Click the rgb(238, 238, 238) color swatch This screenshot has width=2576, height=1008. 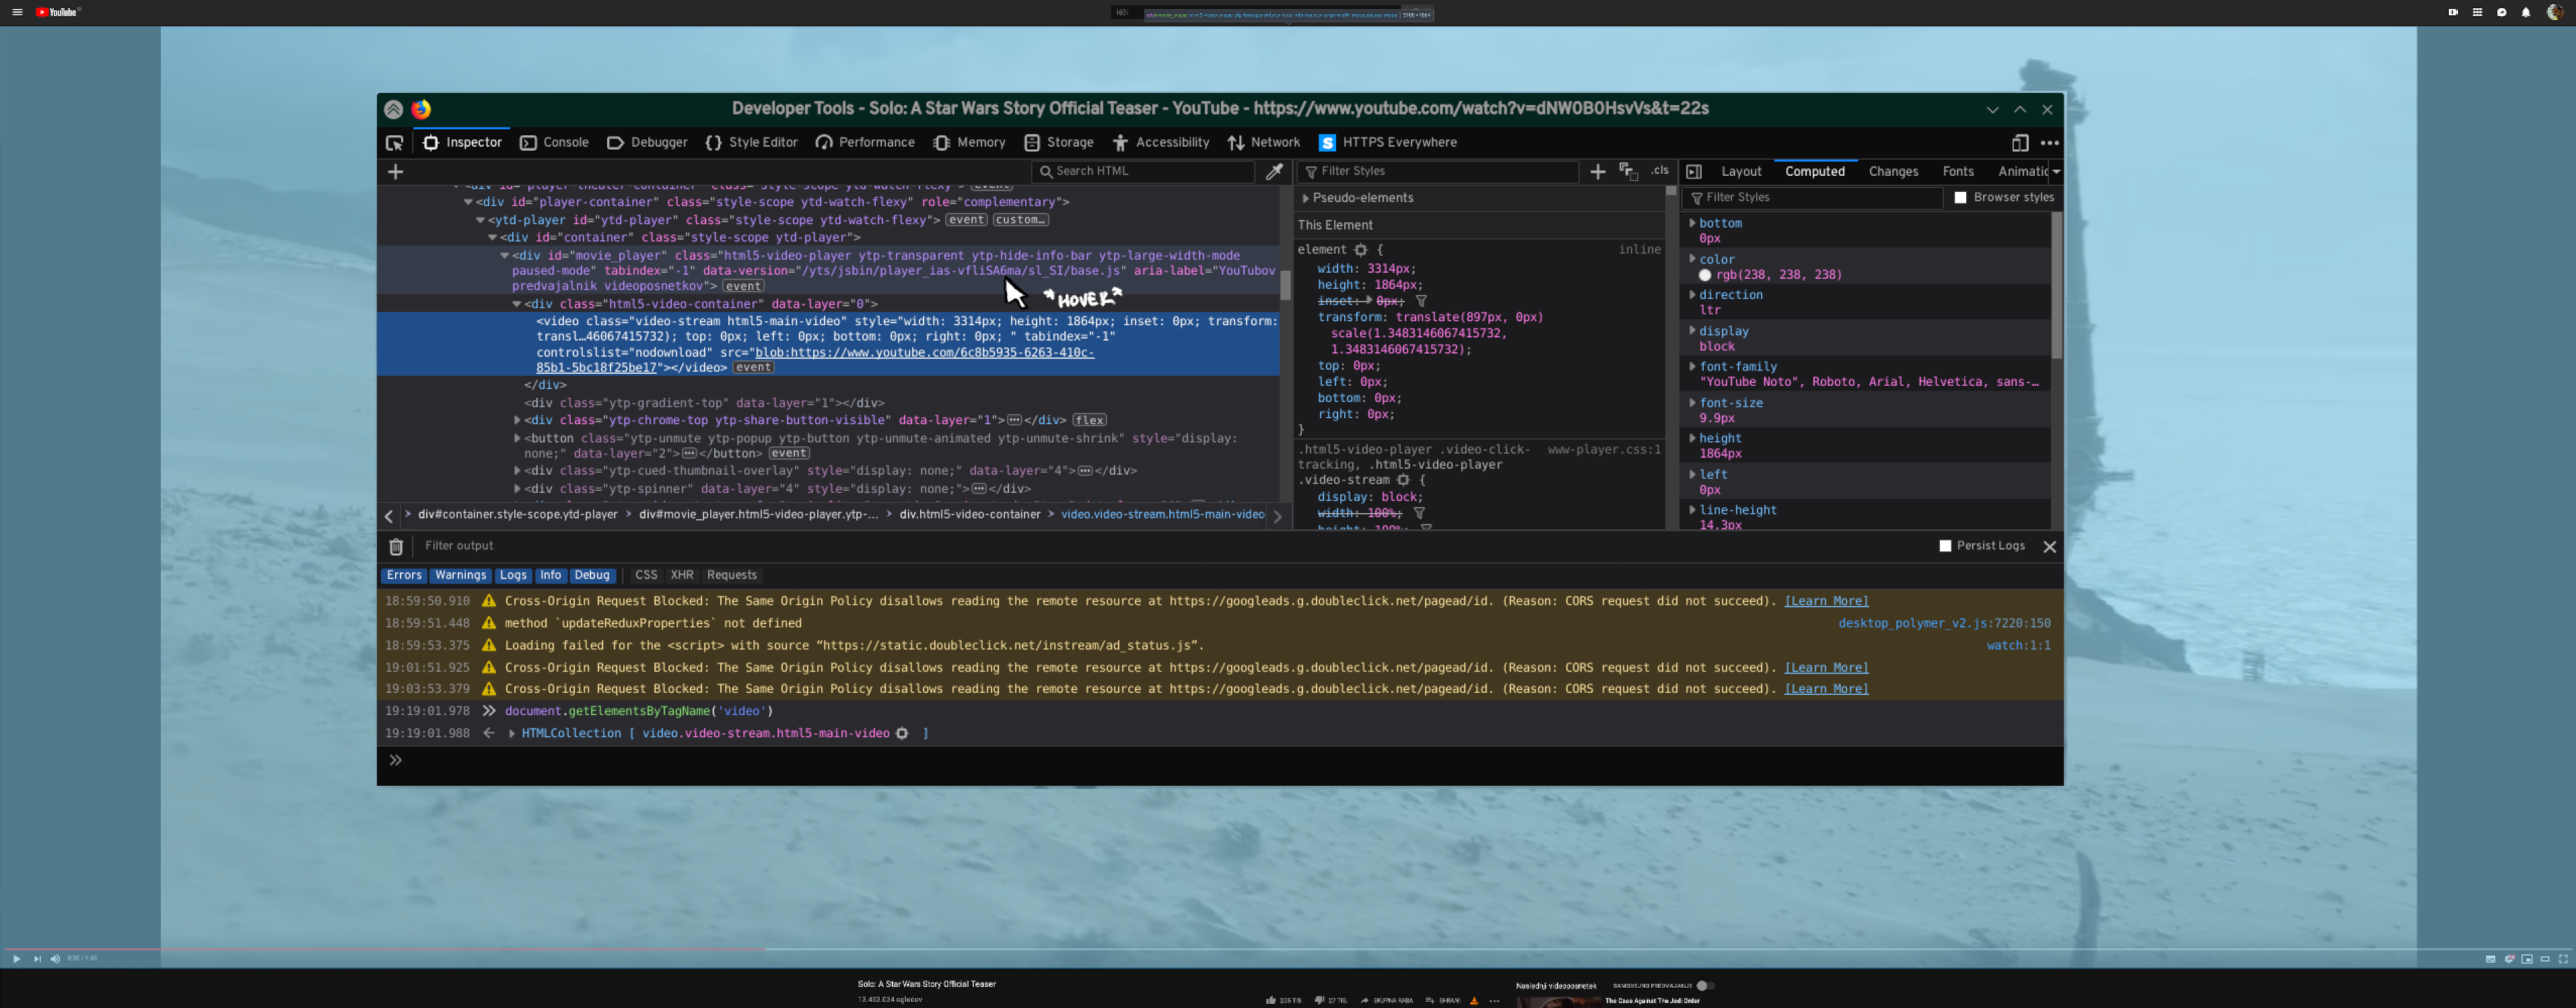tap(1705, 275)
